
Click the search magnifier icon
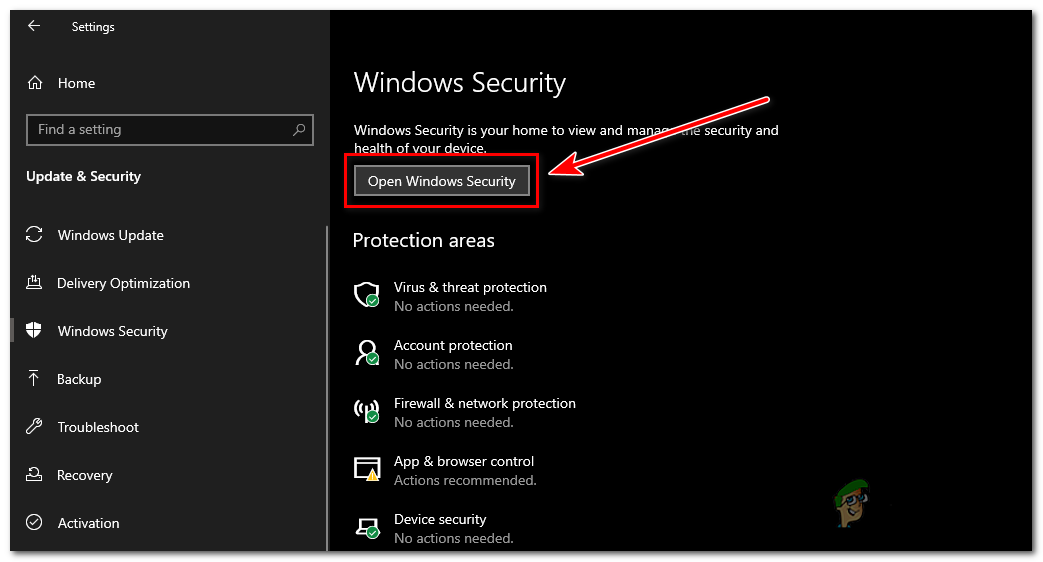coord(299,130)
